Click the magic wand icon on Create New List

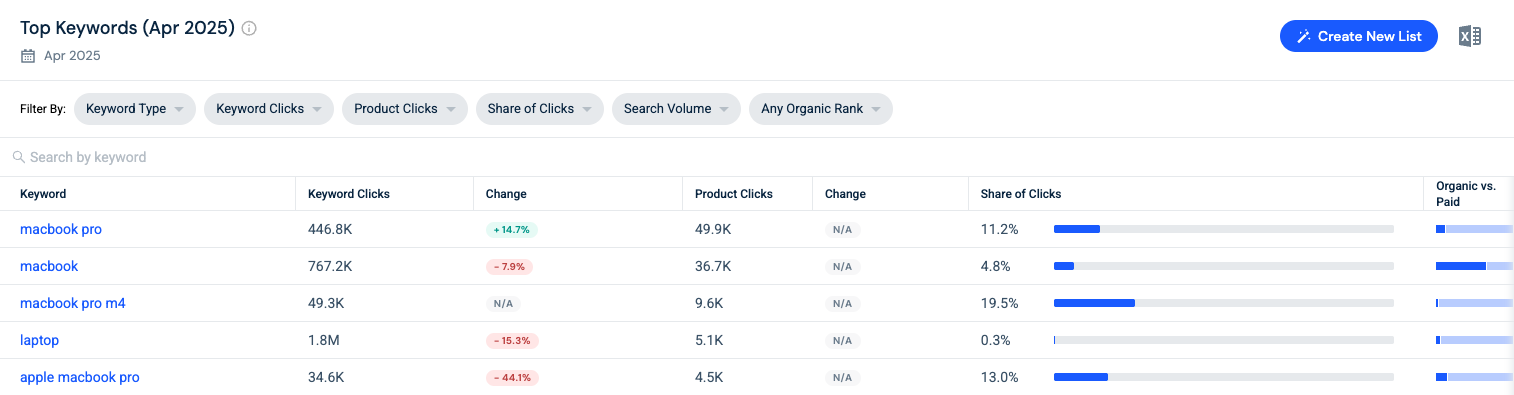click(1304, 36)
